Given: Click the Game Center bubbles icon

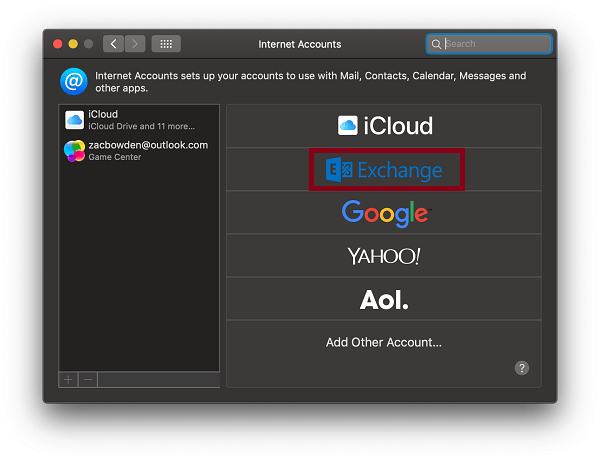Looking at the screenshot, I should 74,151.
